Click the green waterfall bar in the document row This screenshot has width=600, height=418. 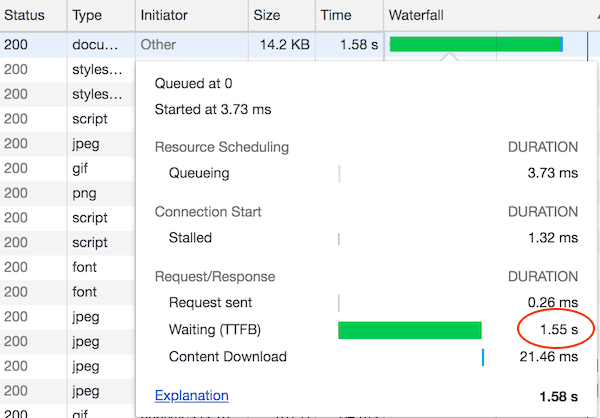coord(475,44)
